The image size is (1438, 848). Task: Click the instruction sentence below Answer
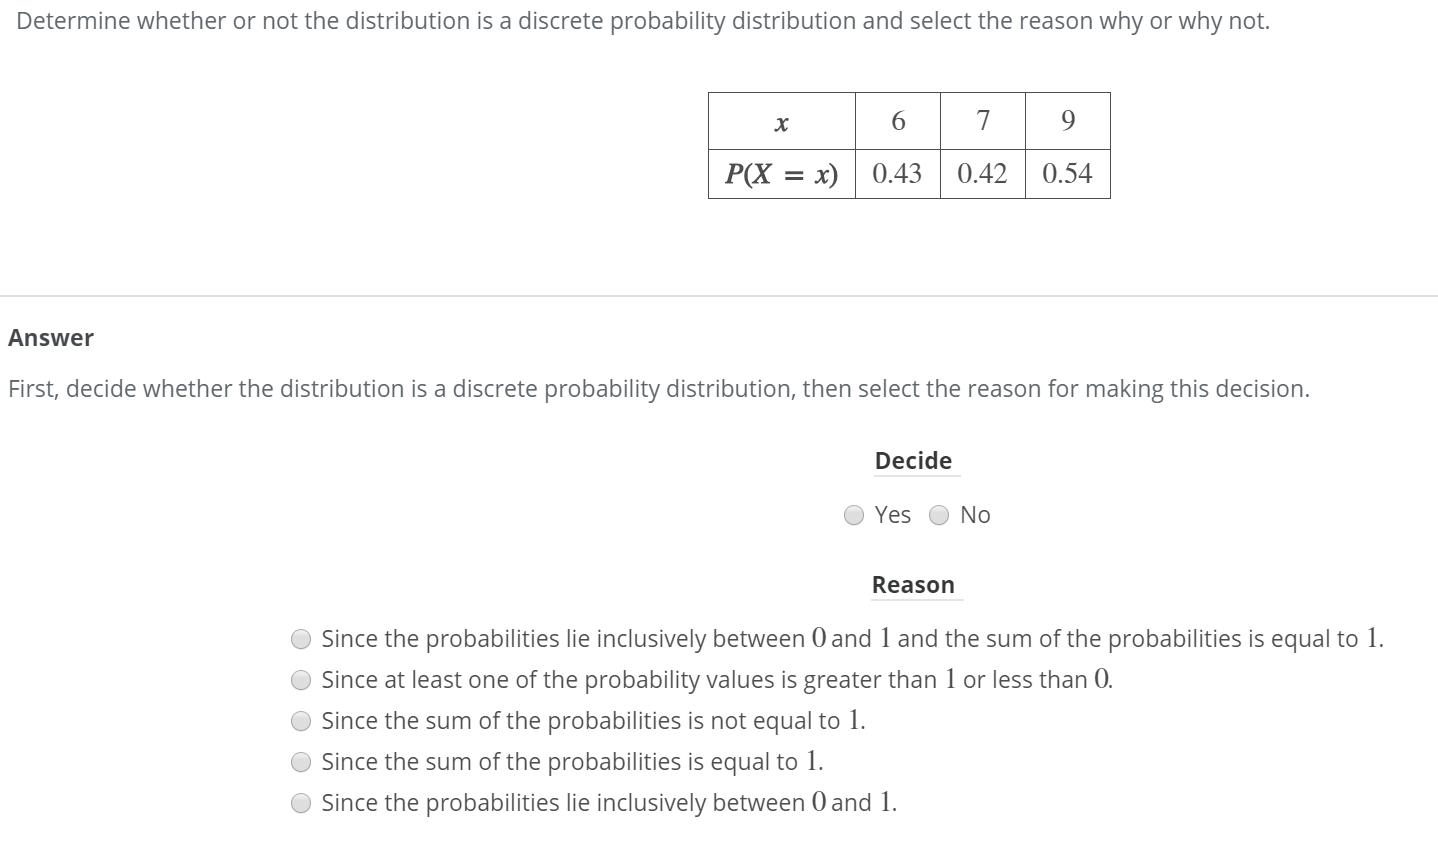coord(659,389)
